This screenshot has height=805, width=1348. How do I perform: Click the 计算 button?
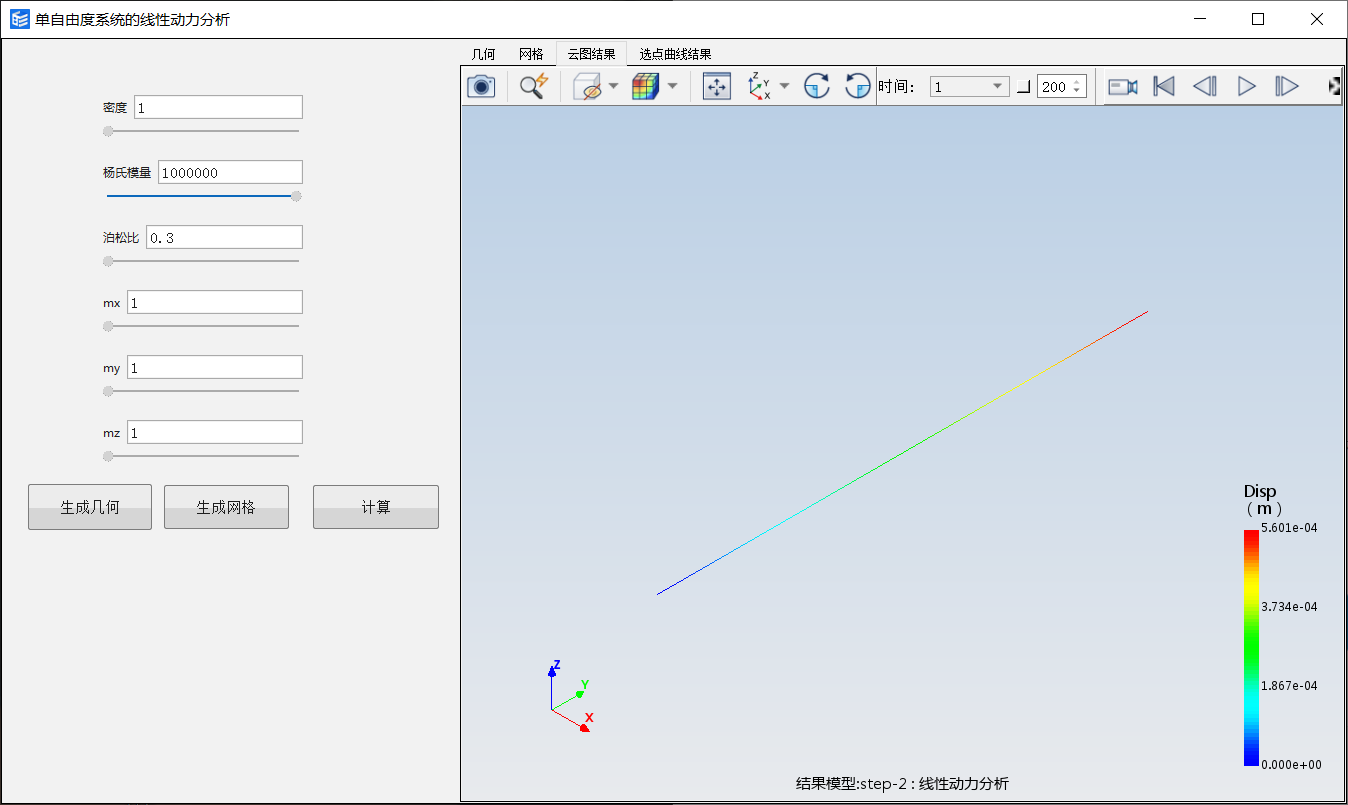[x=376, y=507]
